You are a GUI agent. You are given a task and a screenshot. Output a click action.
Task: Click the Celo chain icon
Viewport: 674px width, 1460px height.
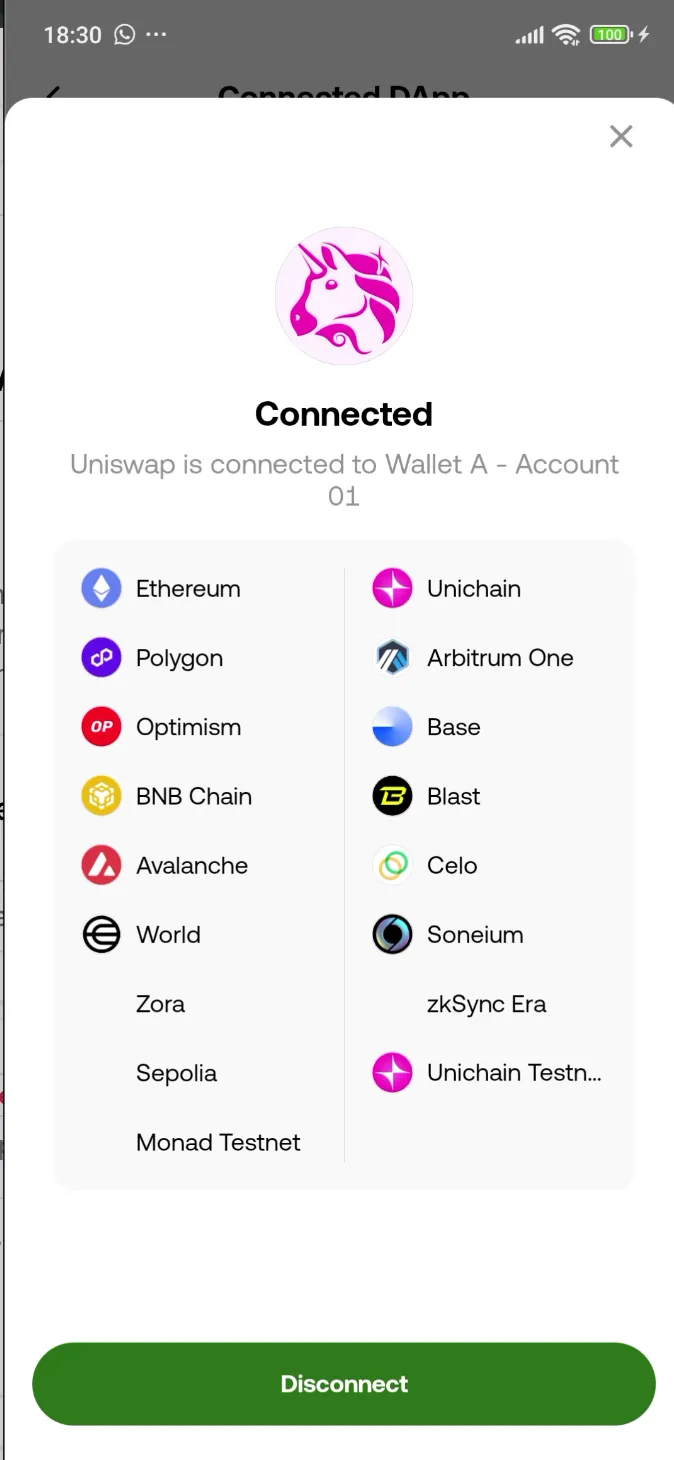pyautogui.click(x=392, y=865)
